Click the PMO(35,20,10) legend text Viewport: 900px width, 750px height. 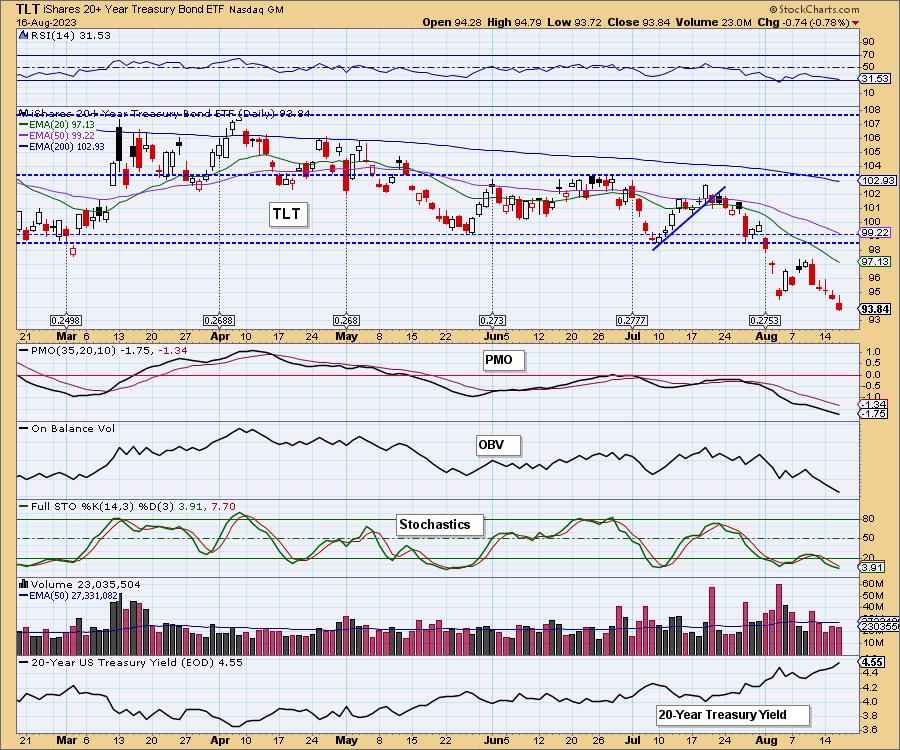tap(103, 350)
